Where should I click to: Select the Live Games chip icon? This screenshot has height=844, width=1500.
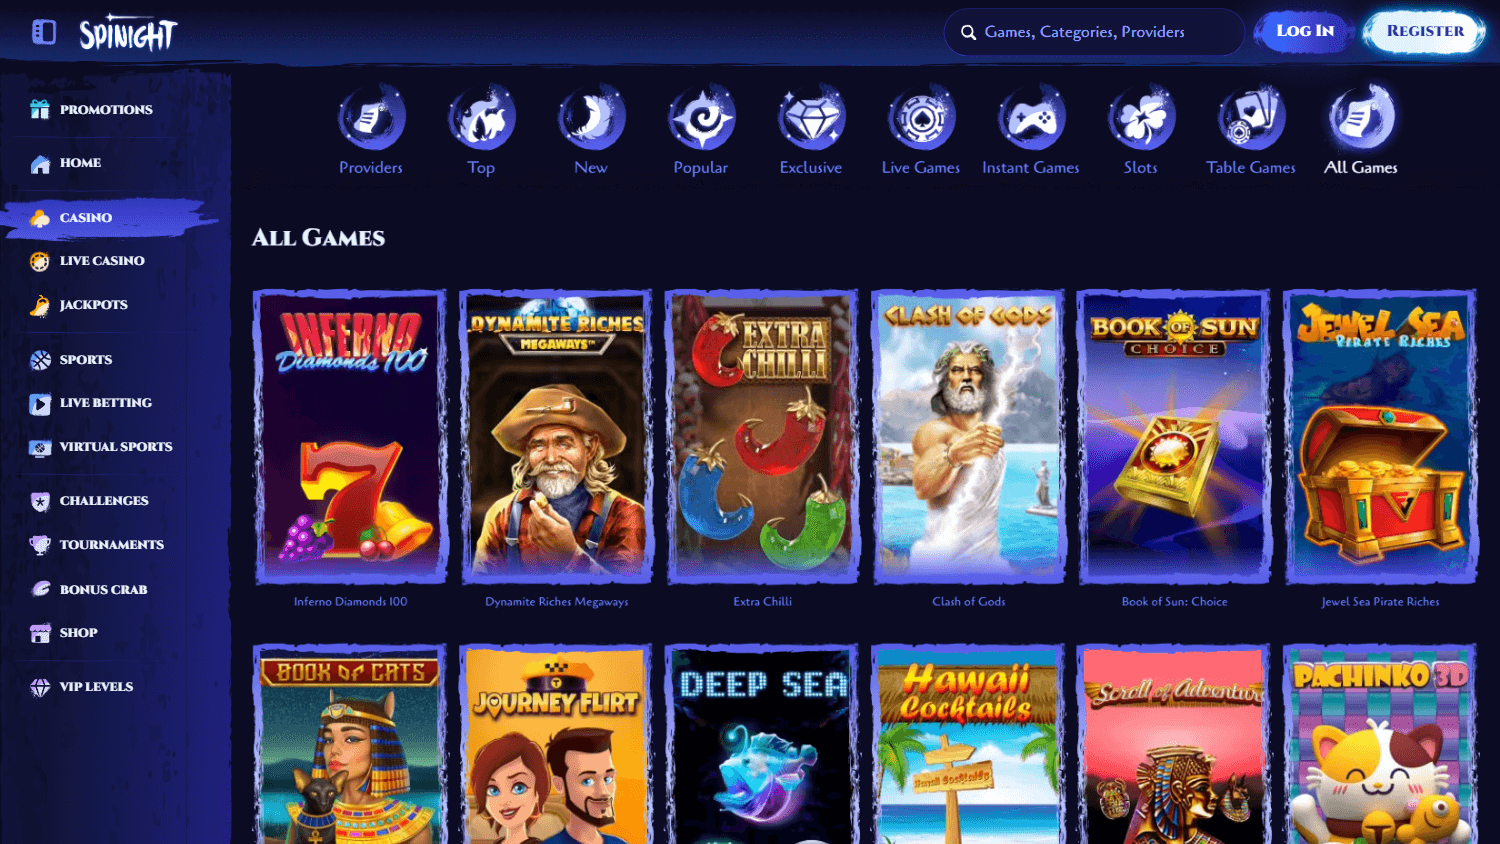921,118
